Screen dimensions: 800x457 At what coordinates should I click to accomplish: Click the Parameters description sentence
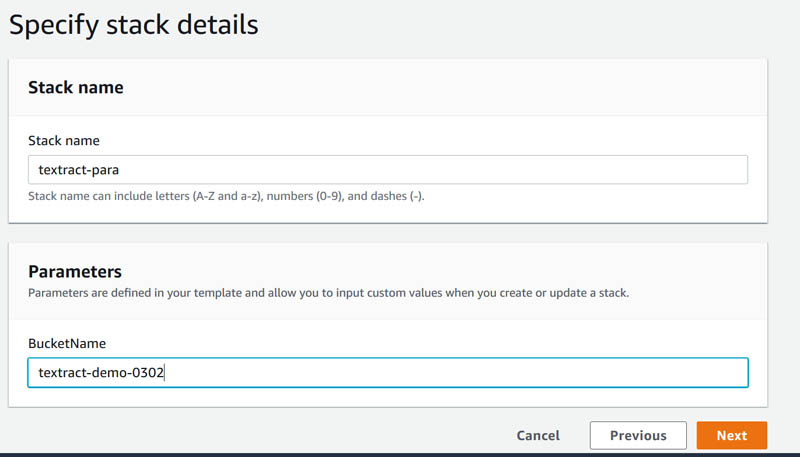pyautogui.click(x=329, y=293)
